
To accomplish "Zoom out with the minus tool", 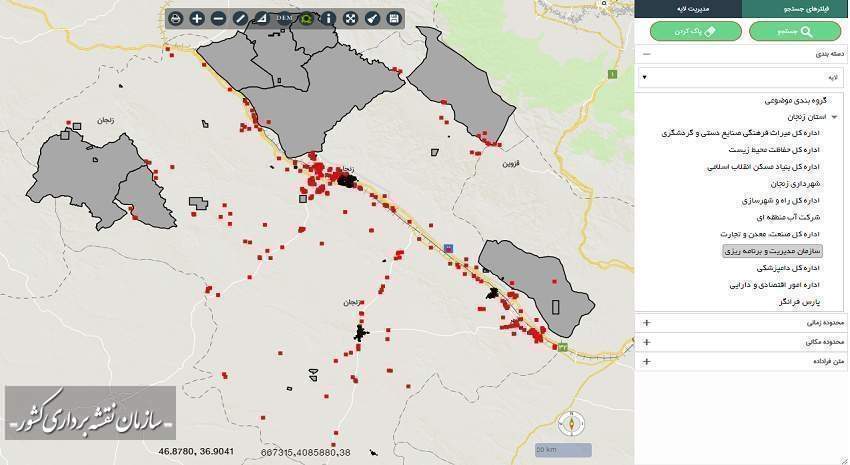I will pos(218,18).
